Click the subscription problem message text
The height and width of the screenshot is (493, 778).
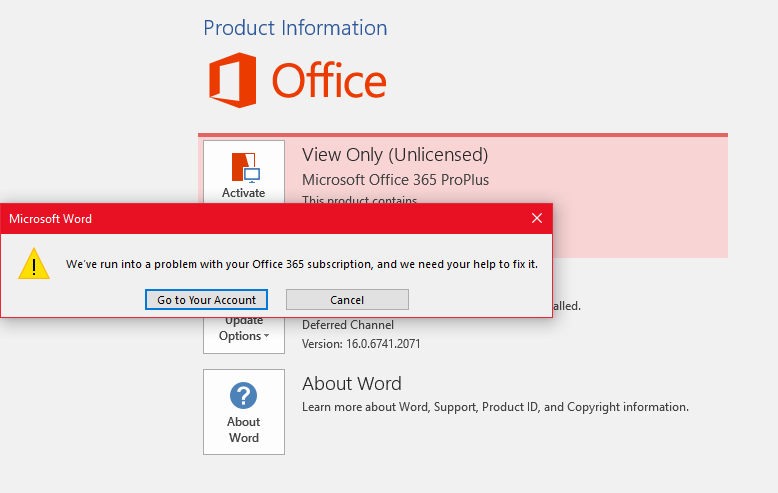click(302, 264)
